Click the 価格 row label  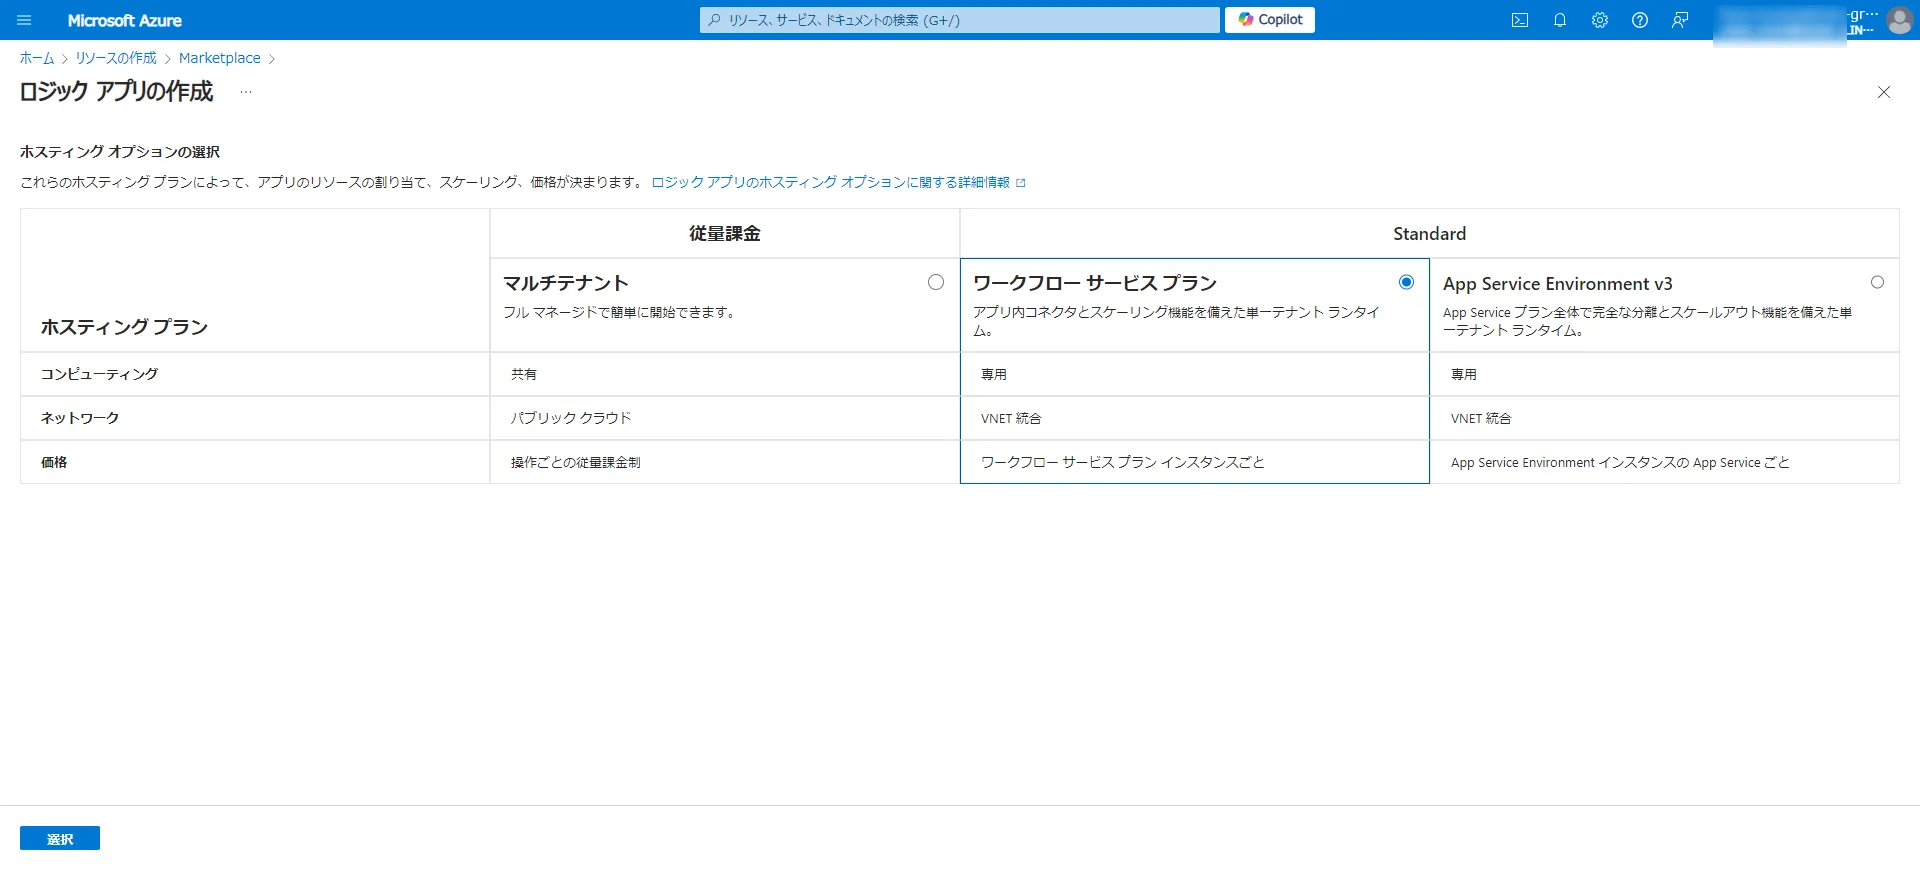pos(54,462)
